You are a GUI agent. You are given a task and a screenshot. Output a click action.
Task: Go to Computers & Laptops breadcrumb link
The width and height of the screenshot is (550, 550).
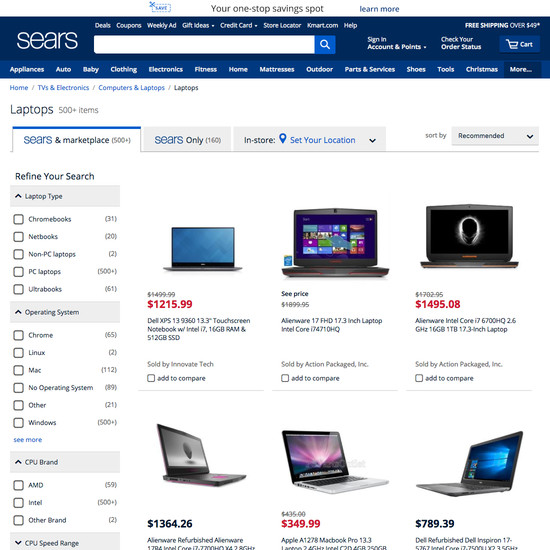point(131,88)
